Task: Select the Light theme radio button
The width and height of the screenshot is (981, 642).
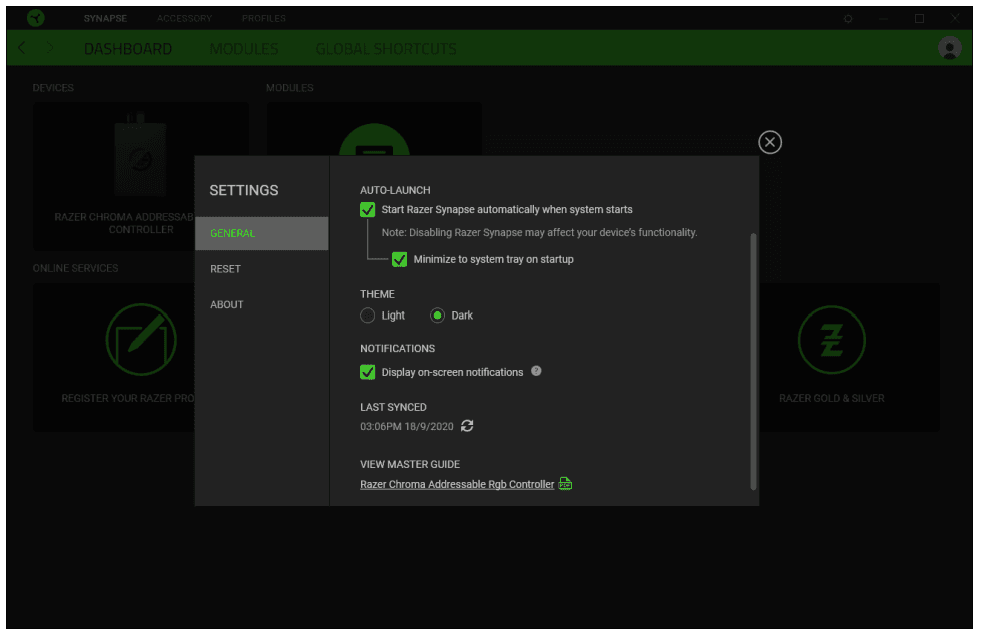Action: pyautogui.click(x=367, y=315)
